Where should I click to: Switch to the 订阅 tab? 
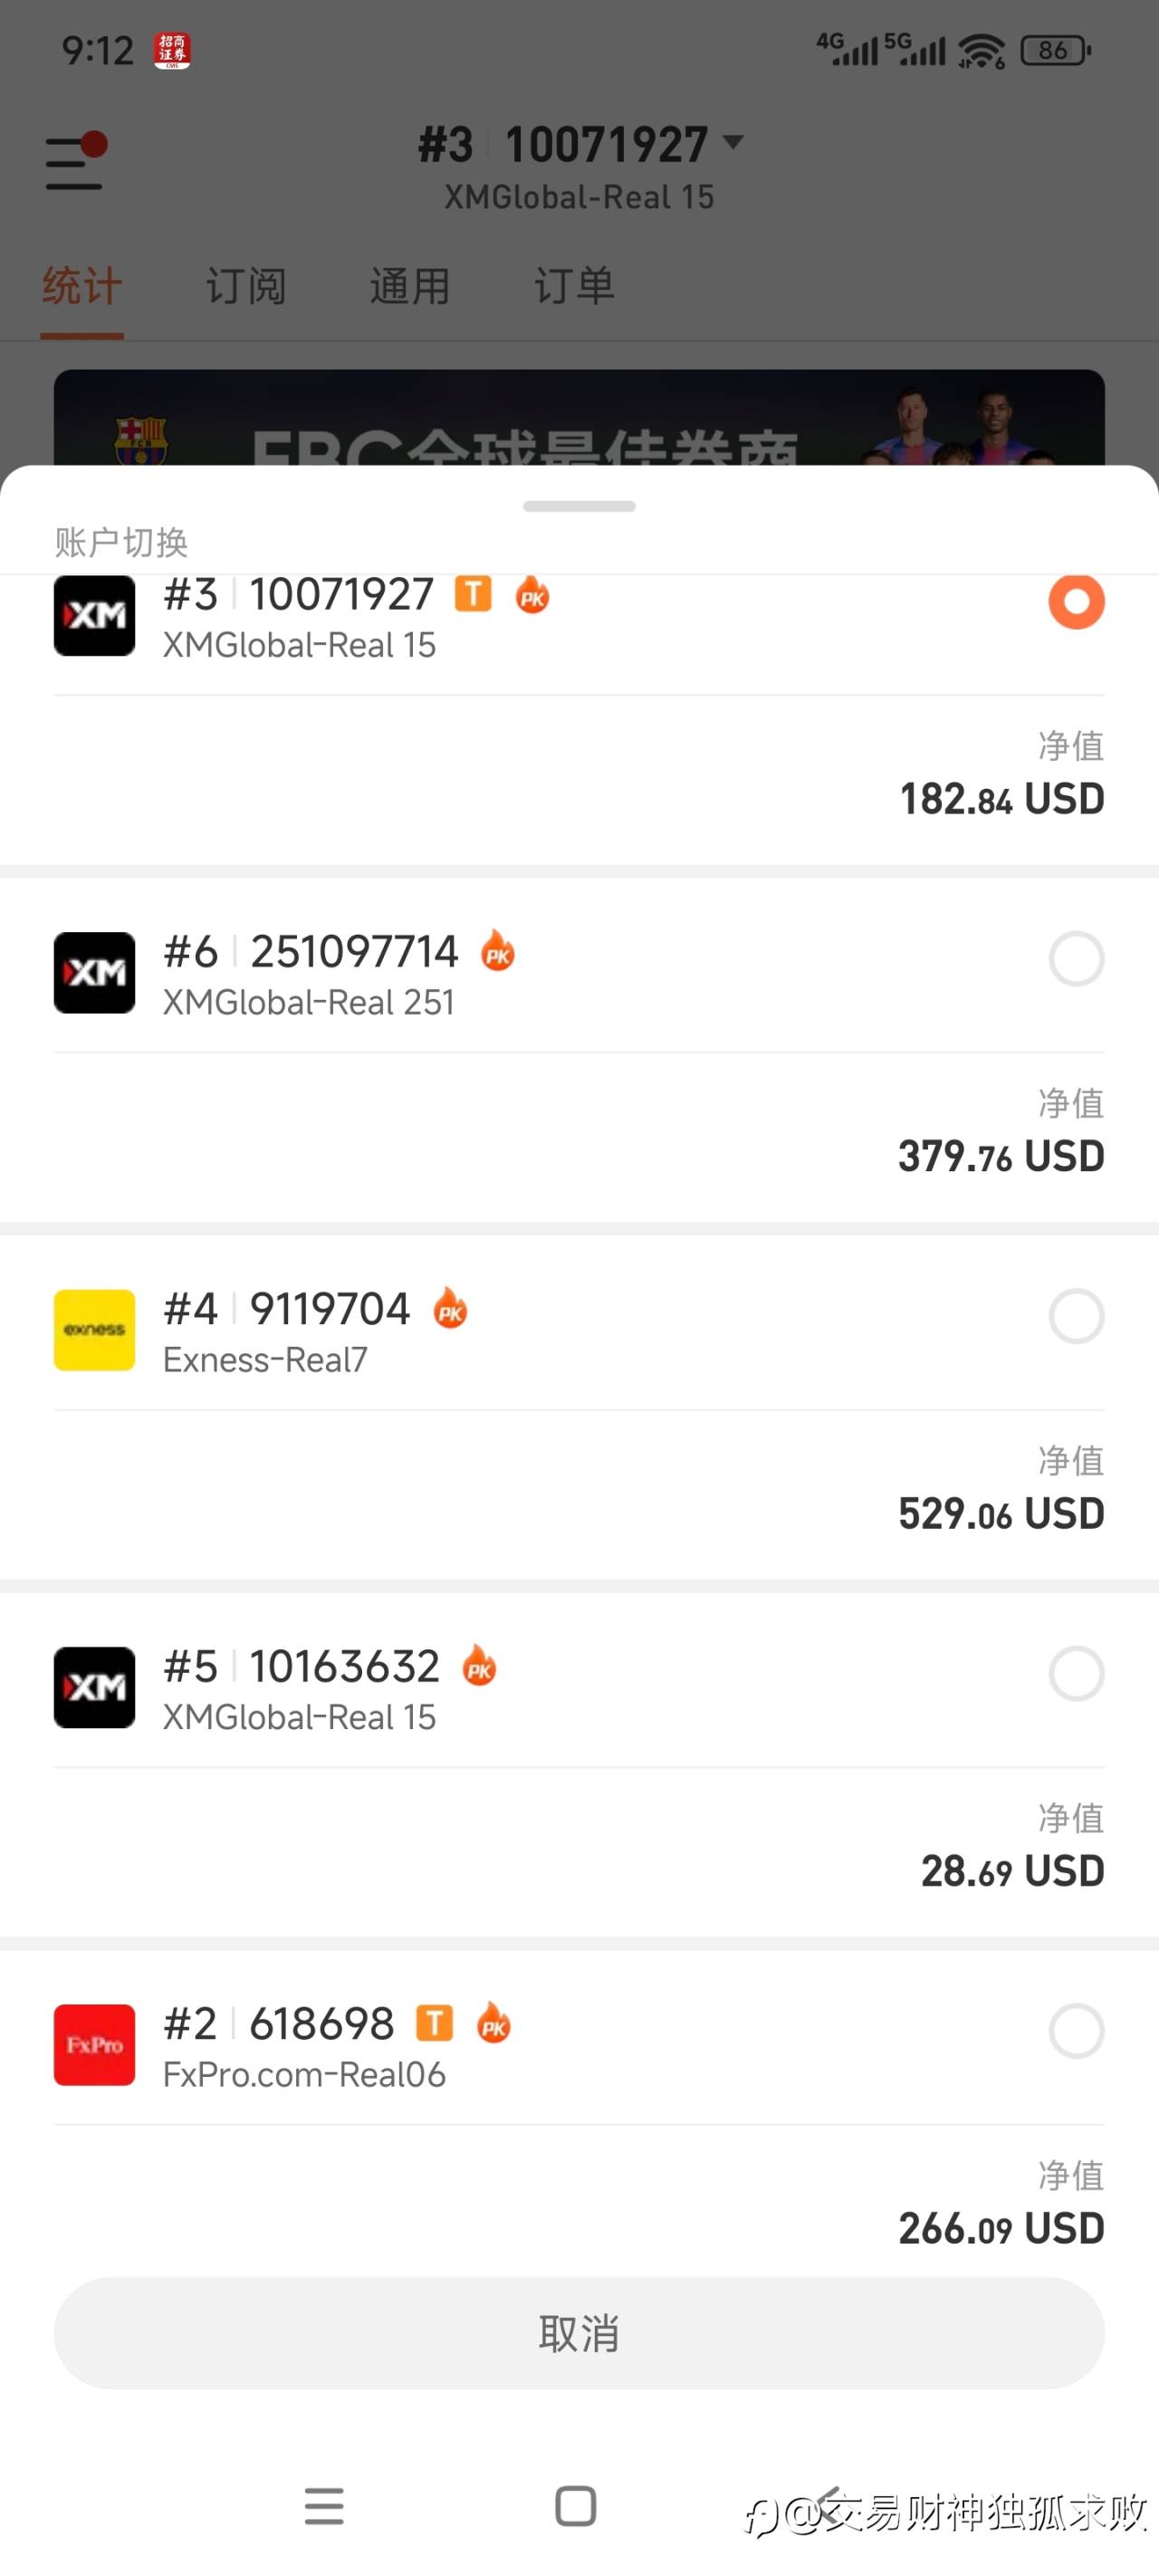246,287
